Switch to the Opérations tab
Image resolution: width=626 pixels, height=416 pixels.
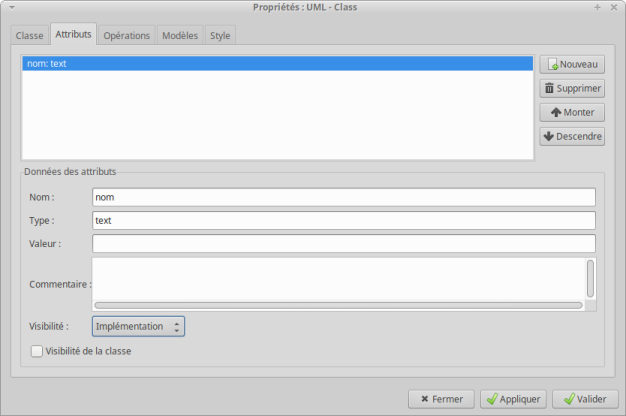tap(127, 36)
